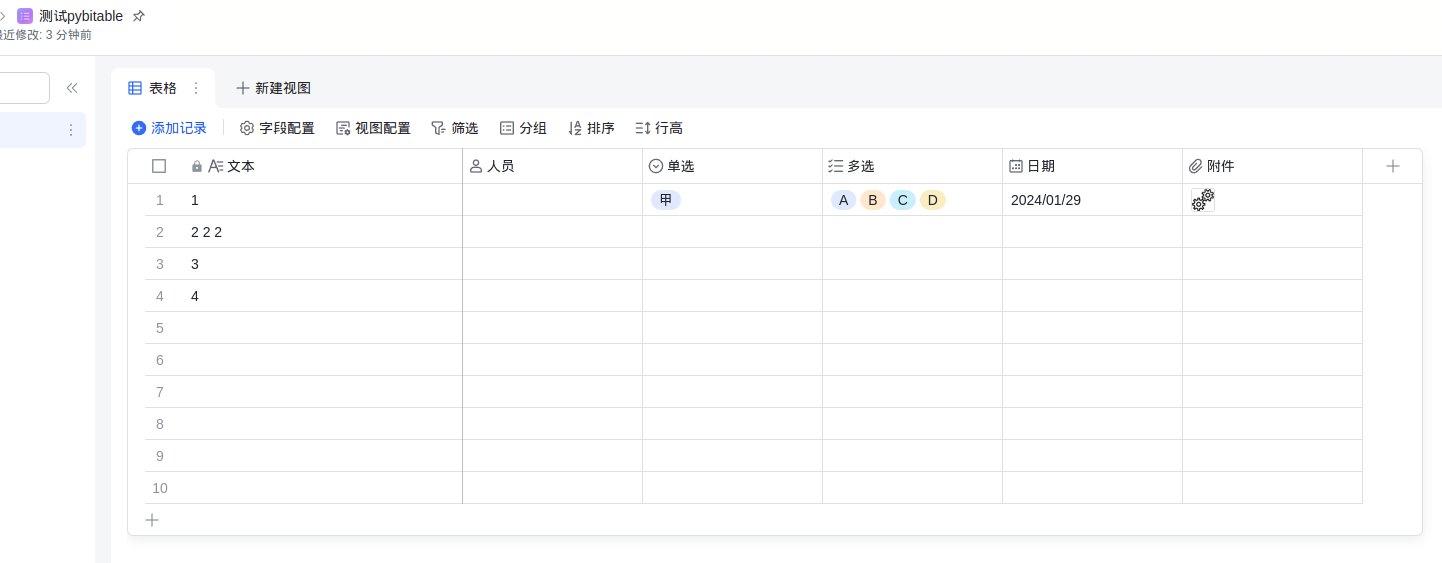Open the 分组 grouping tool
This screenshot has width=1442, height=563.
tap(523, 128)
